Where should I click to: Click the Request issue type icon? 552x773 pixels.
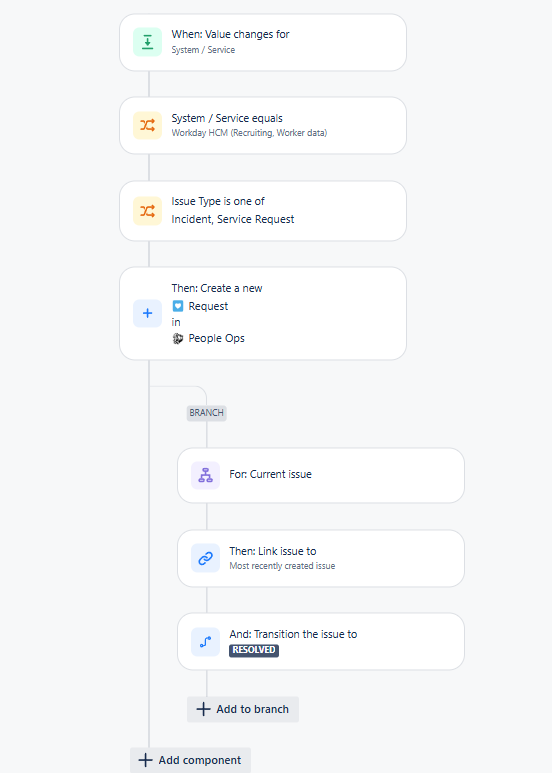(178, 306)
